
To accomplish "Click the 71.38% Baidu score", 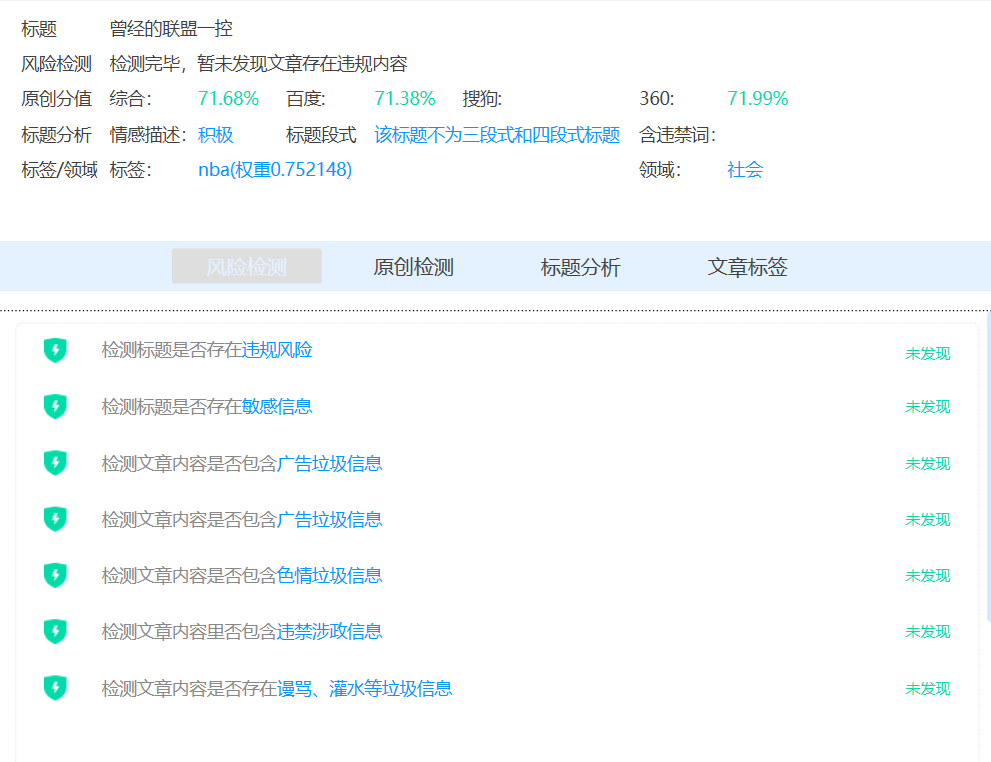I will 404,99.
